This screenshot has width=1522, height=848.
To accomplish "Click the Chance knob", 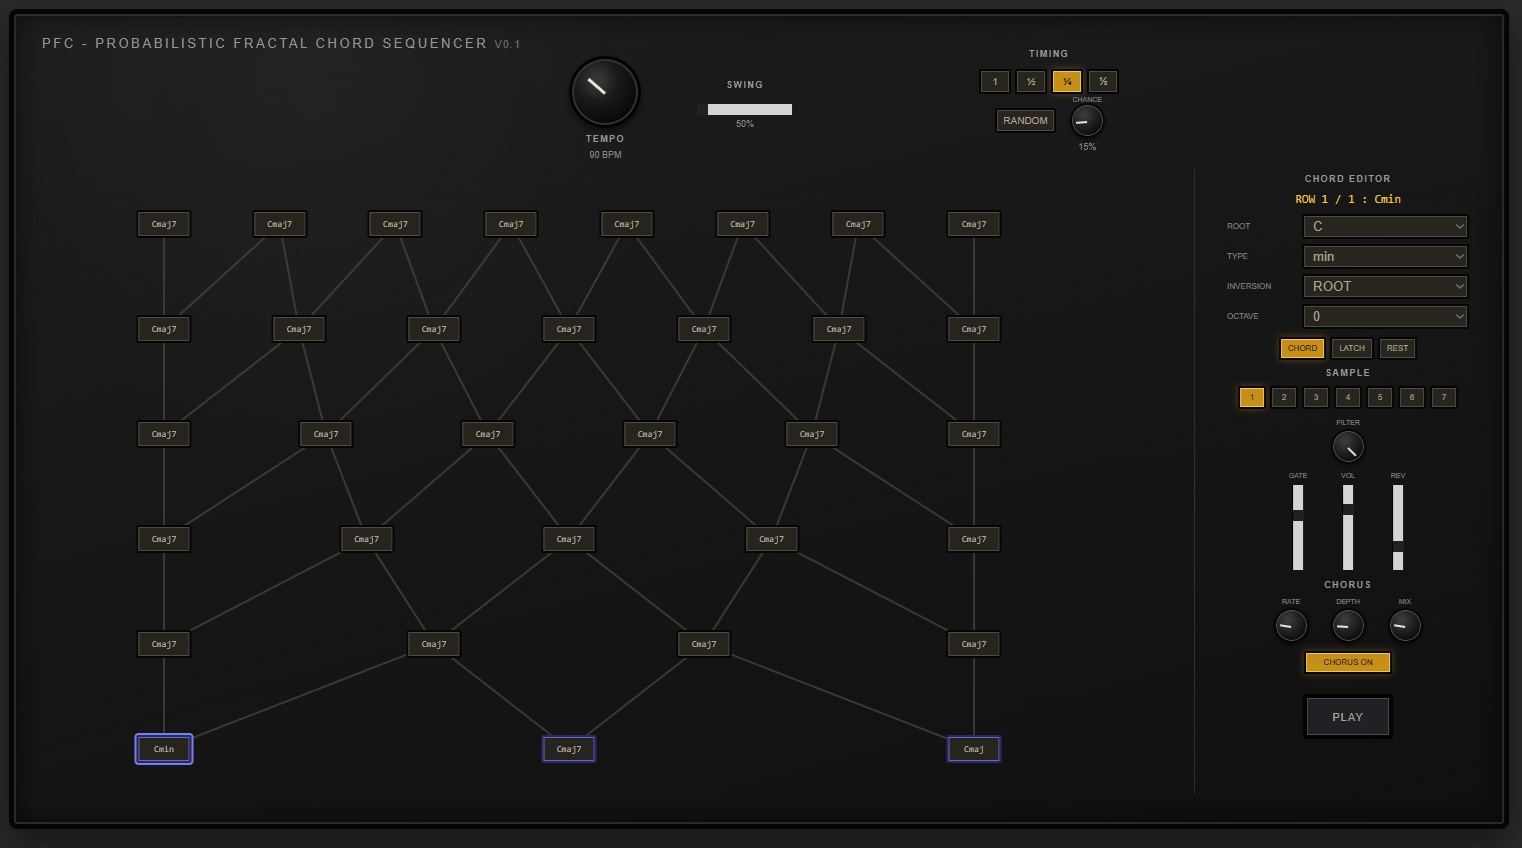I will tap(1087, 121).
